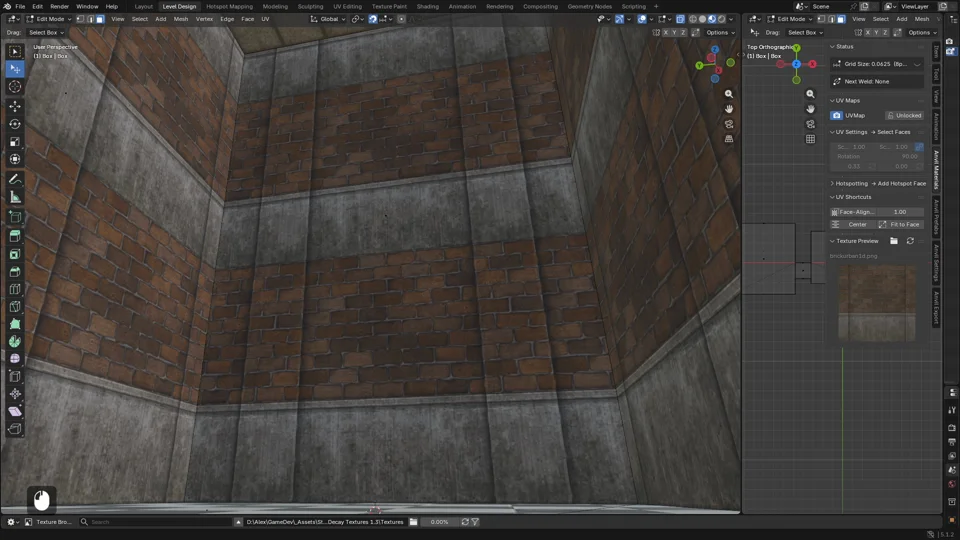
Task: Toggle X axis mirror in header
Action: point(666,32)
